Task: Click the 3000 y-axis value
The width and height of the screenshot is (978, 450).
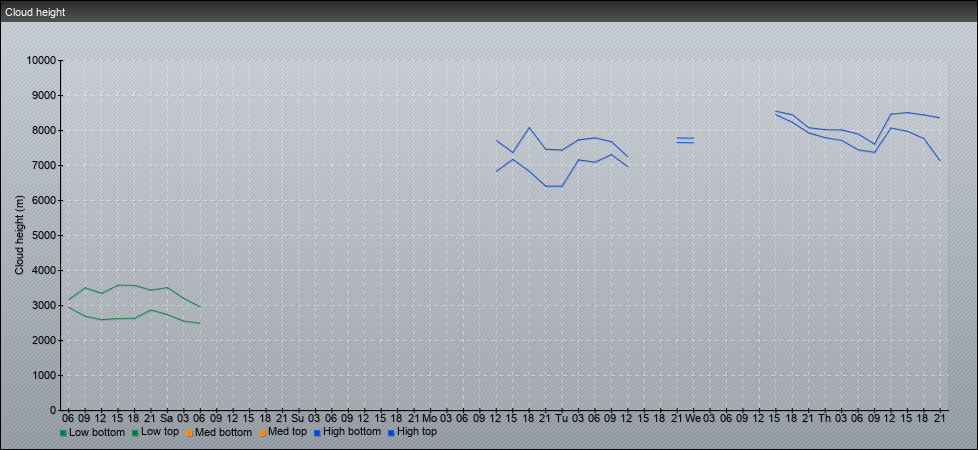Action: pyautogui.click(x=44, y=305)
